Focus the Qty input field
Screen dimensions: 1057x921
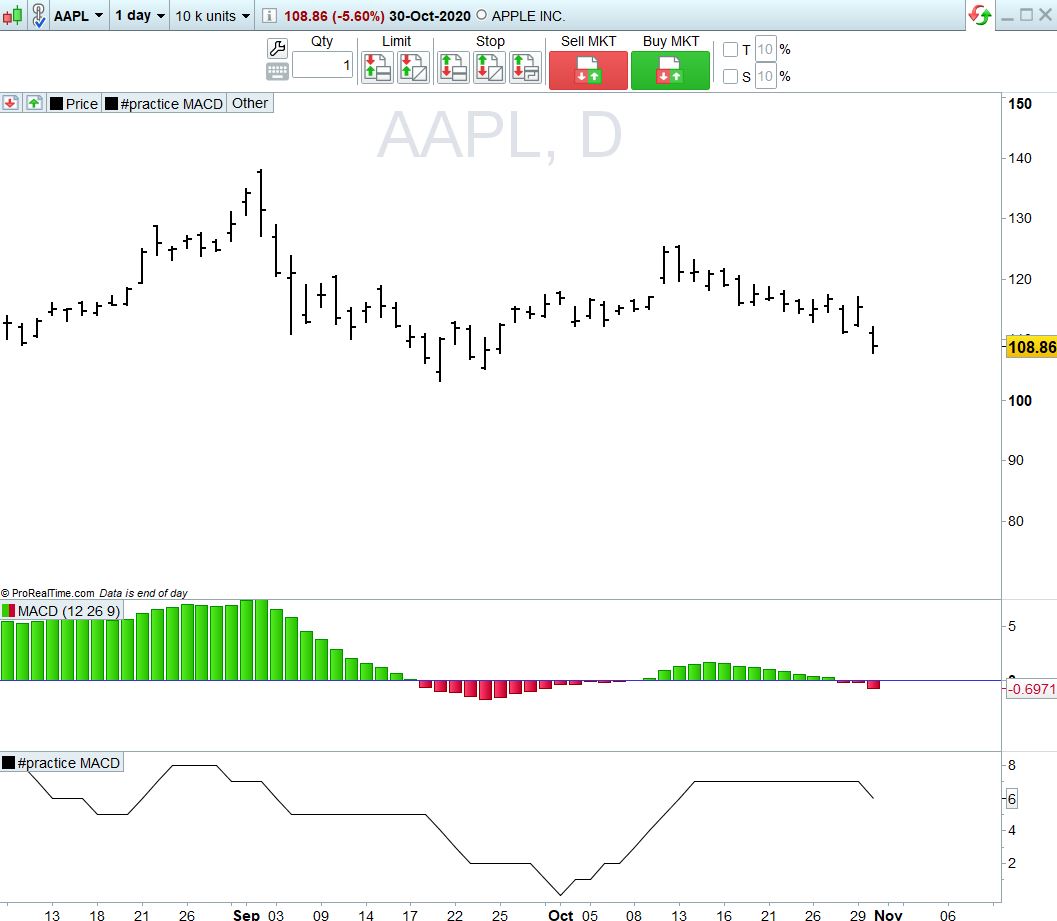coord(322,65)
